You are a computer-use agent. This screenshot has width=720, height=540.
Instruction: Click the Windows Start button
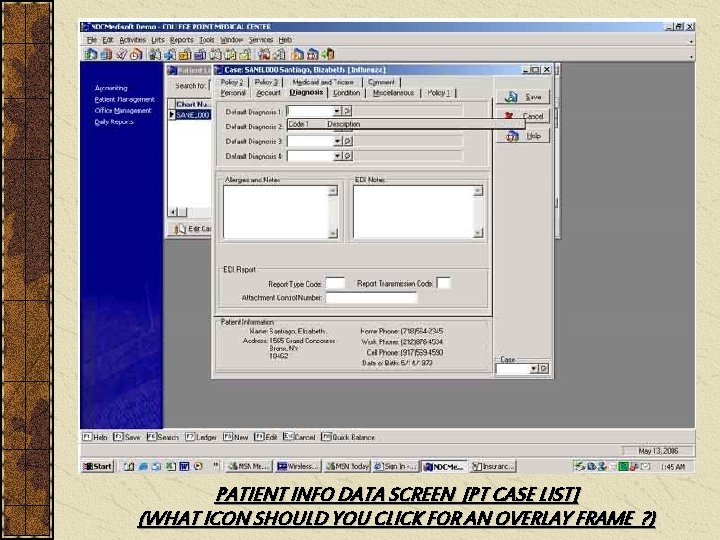click(x=97, y=466)
